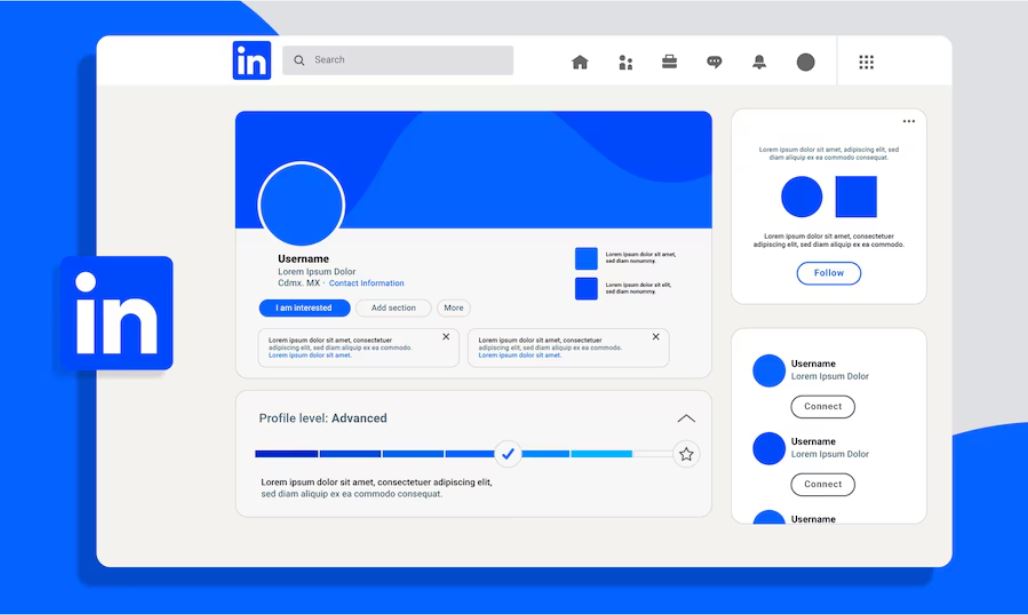Click the light blue progress segment
This screenshot has height=615, width=1028.
click(602, 454)
